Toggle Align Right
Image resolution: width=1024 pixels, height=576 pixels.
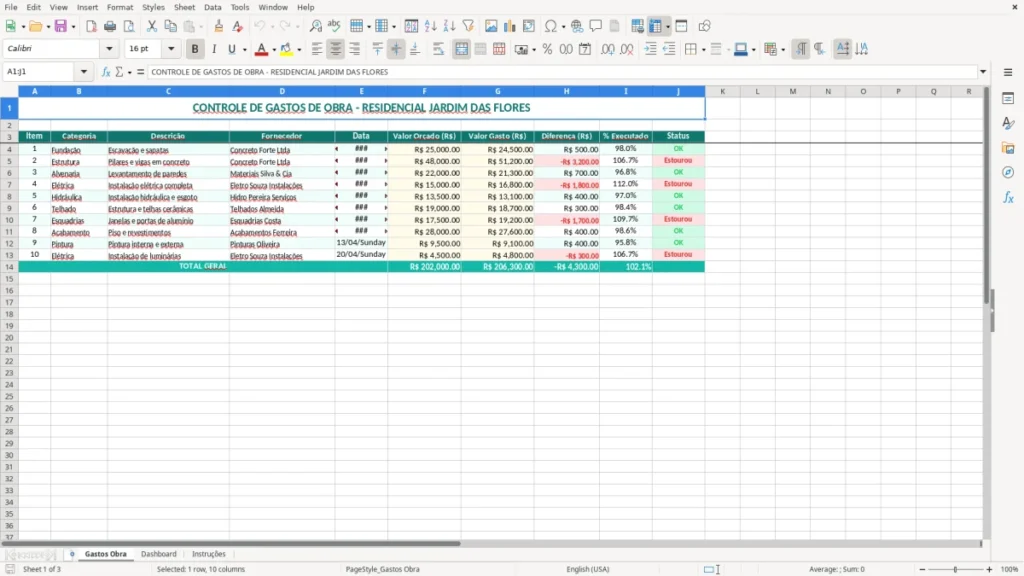[x=355, y=49]
